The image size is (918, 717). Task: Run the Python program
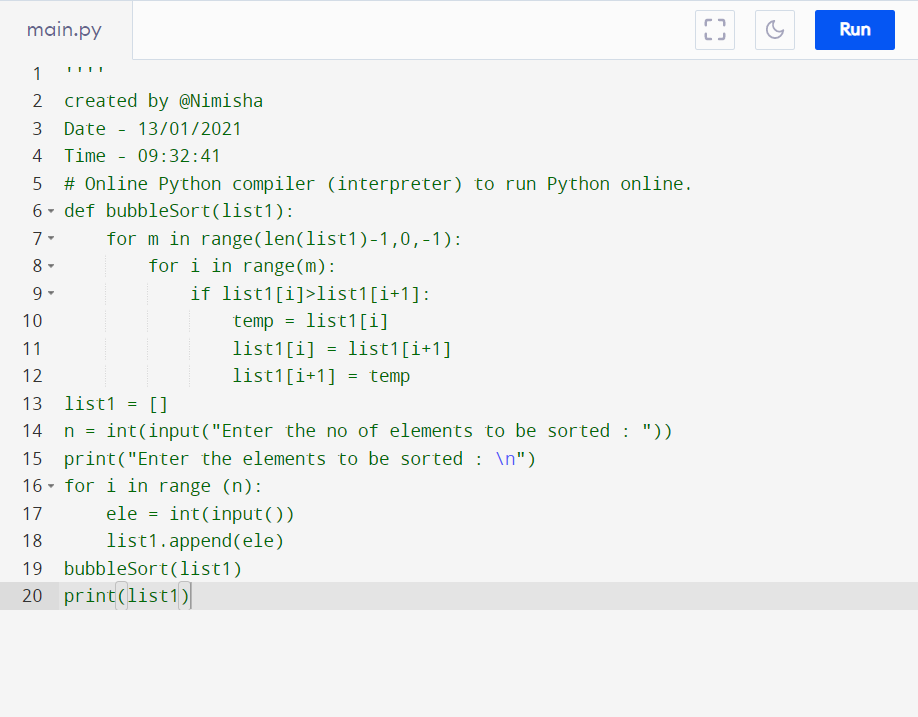click(x=854, y=30)
